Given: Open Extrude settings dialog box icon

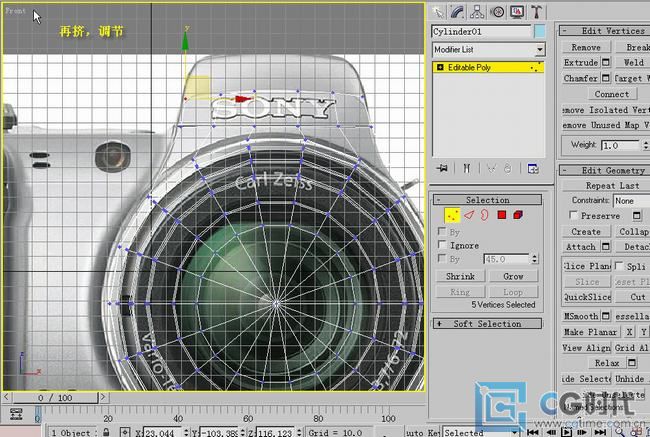Looking at the screenshot, I should 606,62.
